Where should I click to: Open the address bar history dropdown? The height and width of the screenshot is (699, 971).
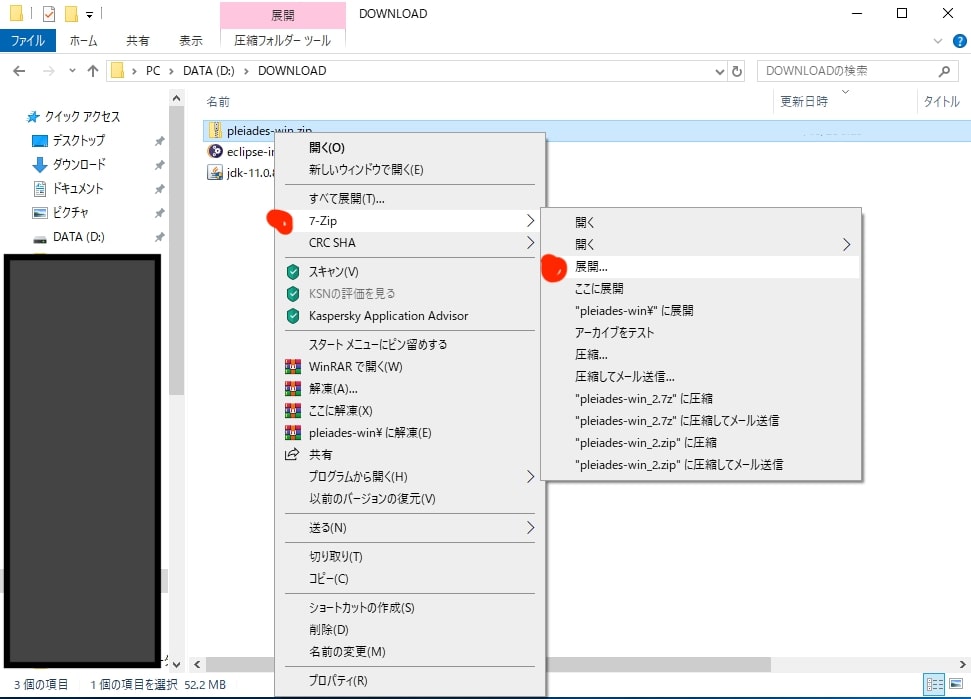720,71
